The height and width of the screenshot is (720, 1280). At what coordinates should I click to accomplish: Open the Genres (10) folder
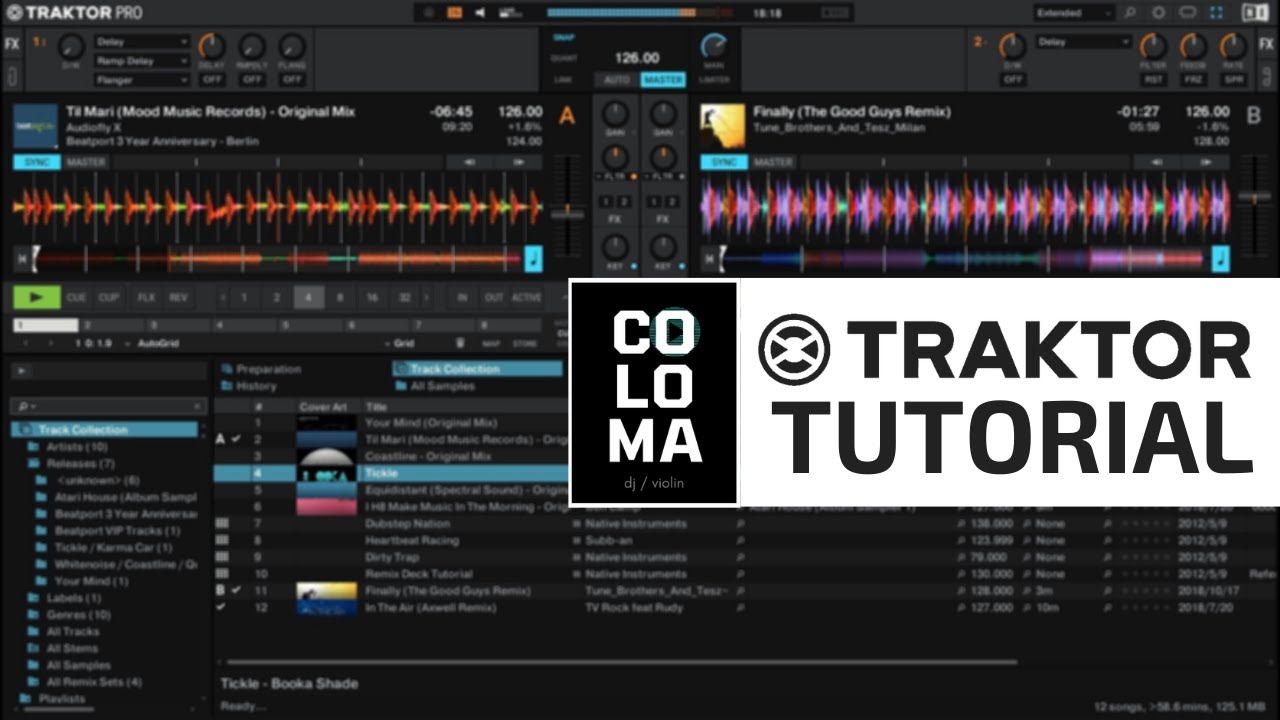(78, 615)
